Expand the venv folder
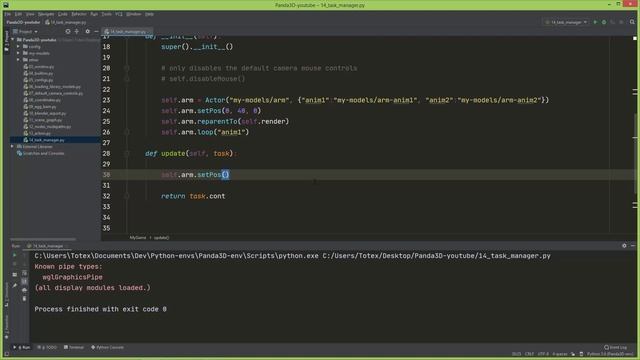 coord(18,60)
